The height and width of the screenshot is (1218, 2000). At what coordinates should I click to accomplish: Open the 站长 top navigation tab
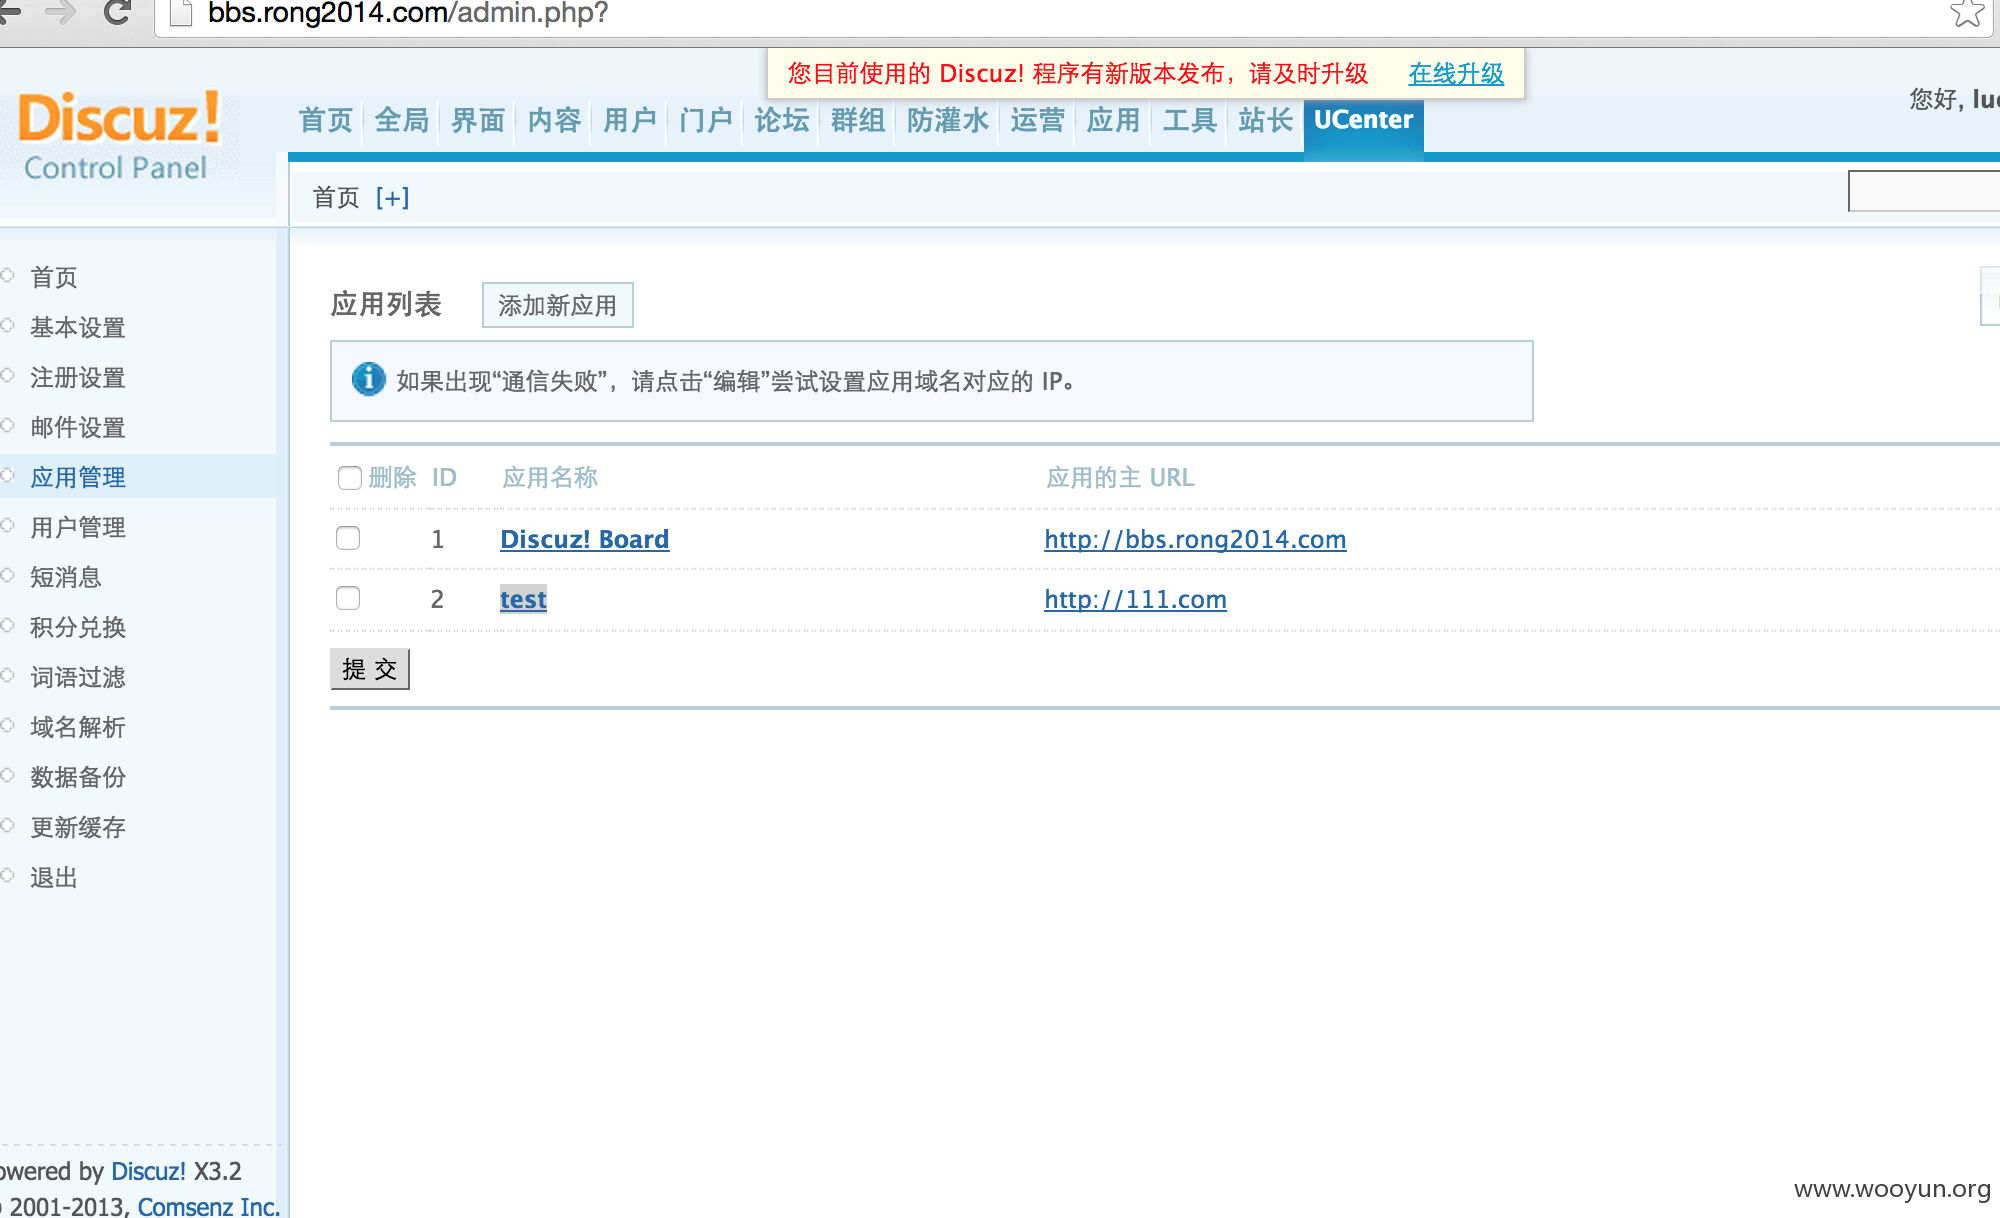(x=1266, y=121)
